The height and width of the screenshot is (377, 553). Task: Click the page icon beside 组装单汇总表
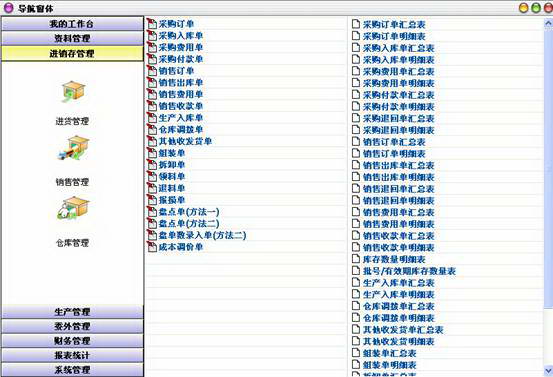tap(356, 353)
